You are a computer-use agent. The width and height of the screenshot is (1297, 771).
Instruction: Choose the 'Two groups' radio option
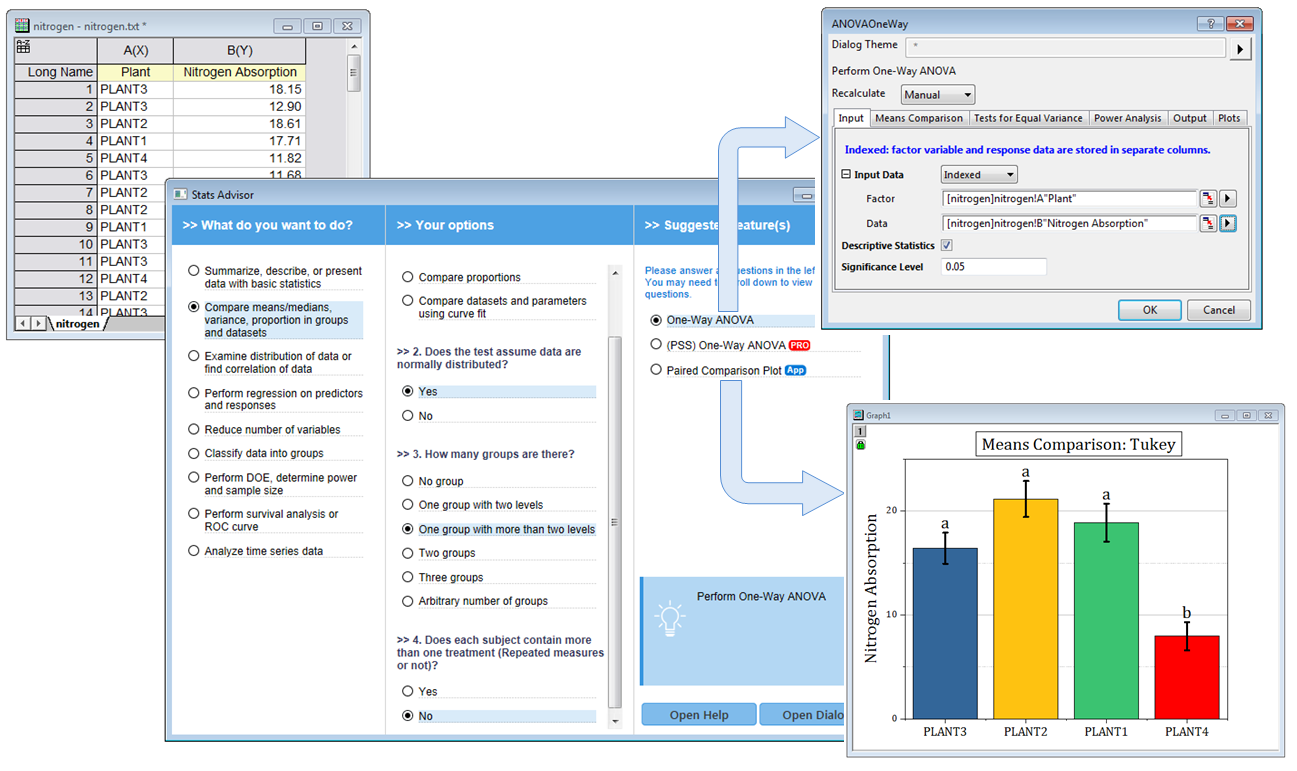click(407, 553)
